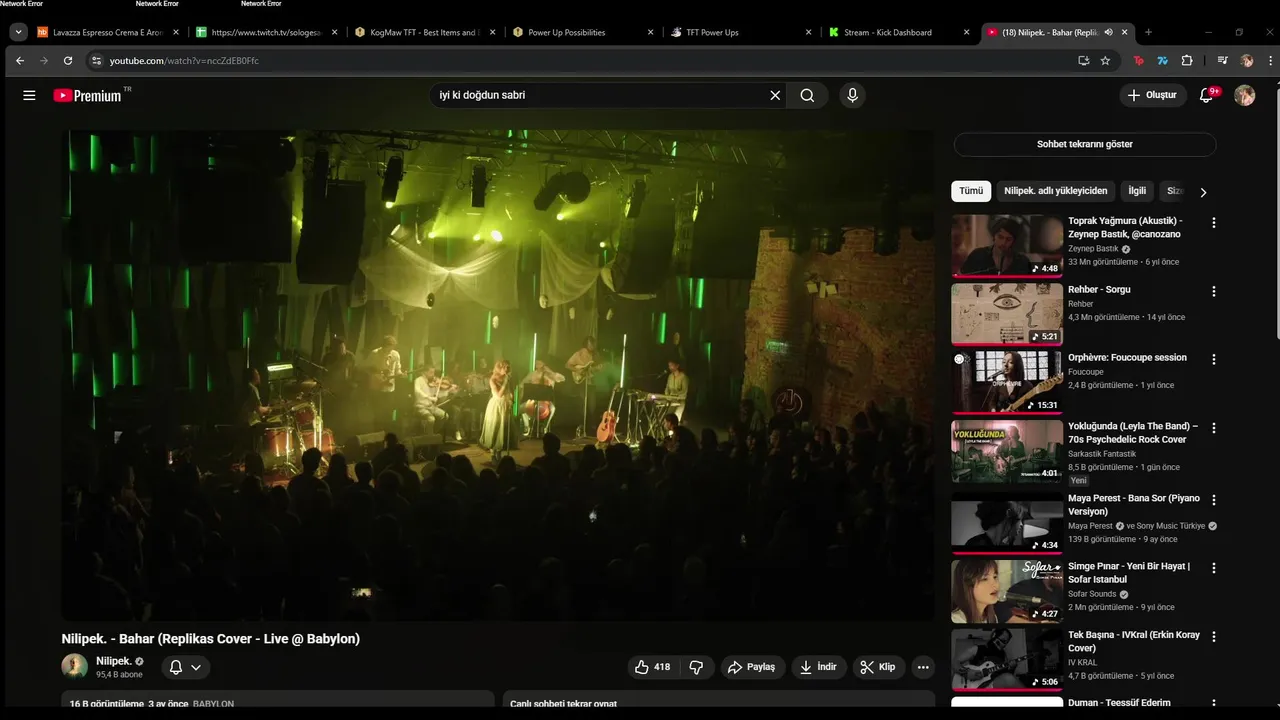This screenshot has height=720, width=1280.
Task: Open the Sofar Sounds channel name
Action: pos(1092,594)
